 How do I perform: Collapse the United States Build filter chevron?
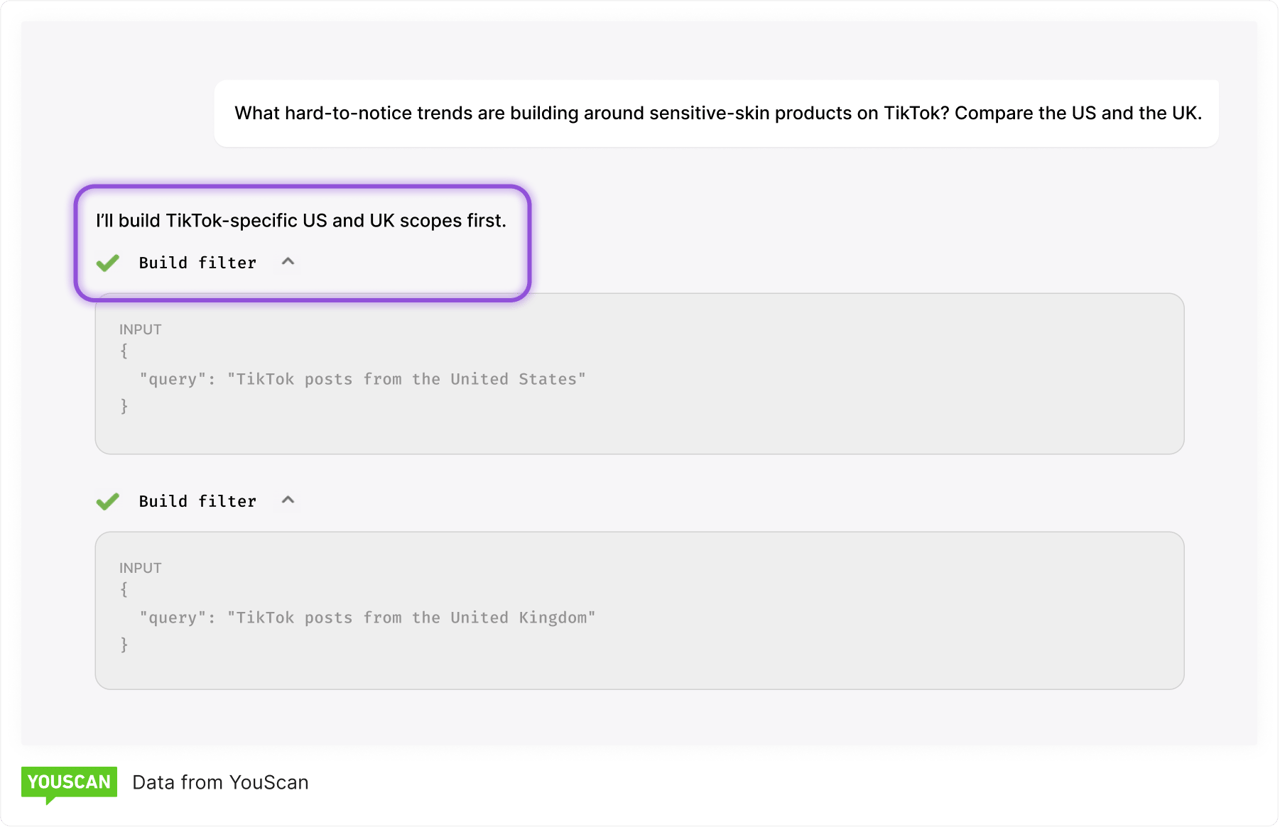point(288,261)
